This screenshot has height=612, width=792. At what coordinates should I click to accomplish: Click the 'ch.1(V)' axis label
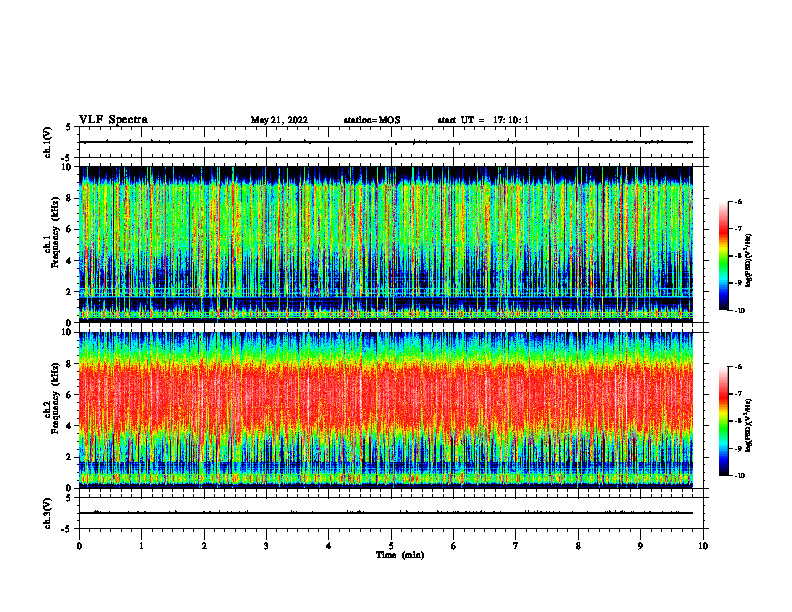47,142
